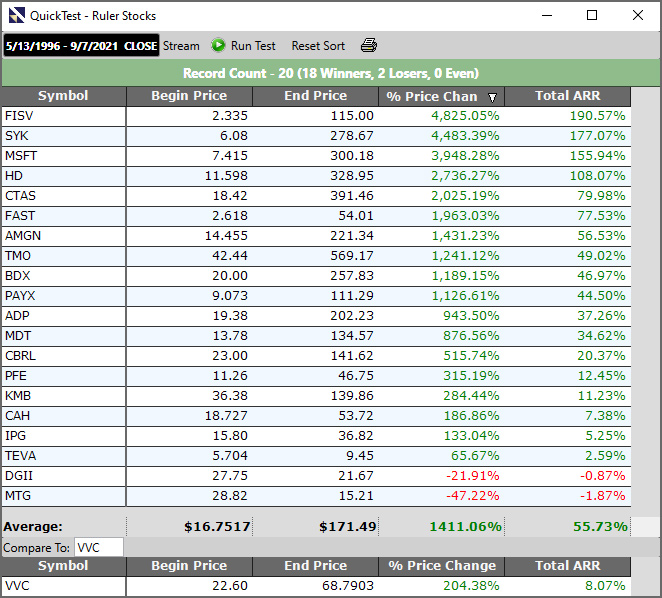Select the CBRL symbol cell
662x598 pixels.
63,356
